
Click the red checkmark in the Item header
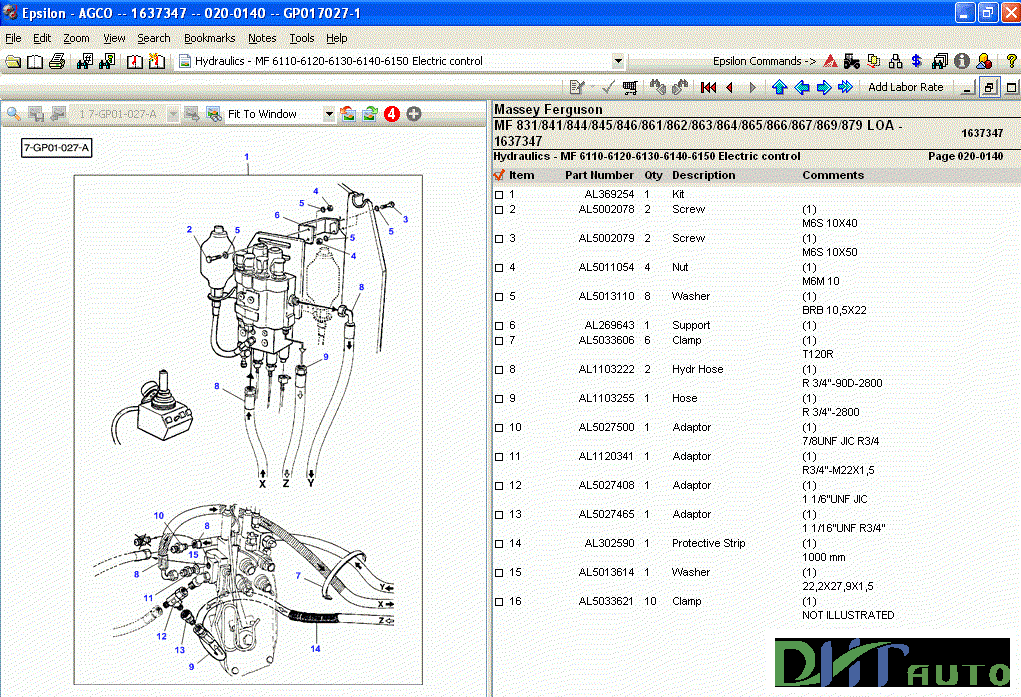497,175
